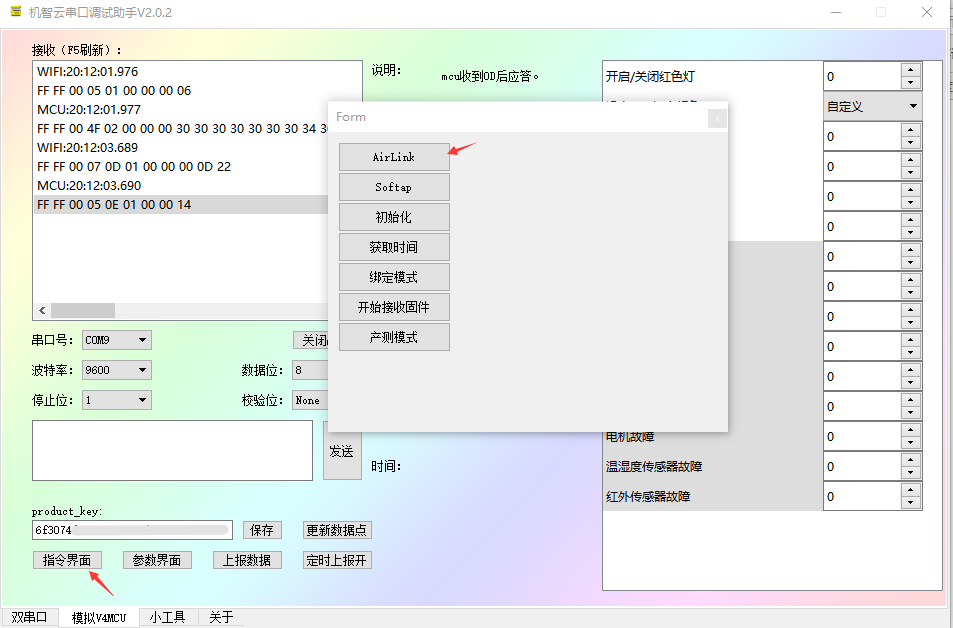
Task: Click 更新数据点 to update data points
Action: (337, 529)
